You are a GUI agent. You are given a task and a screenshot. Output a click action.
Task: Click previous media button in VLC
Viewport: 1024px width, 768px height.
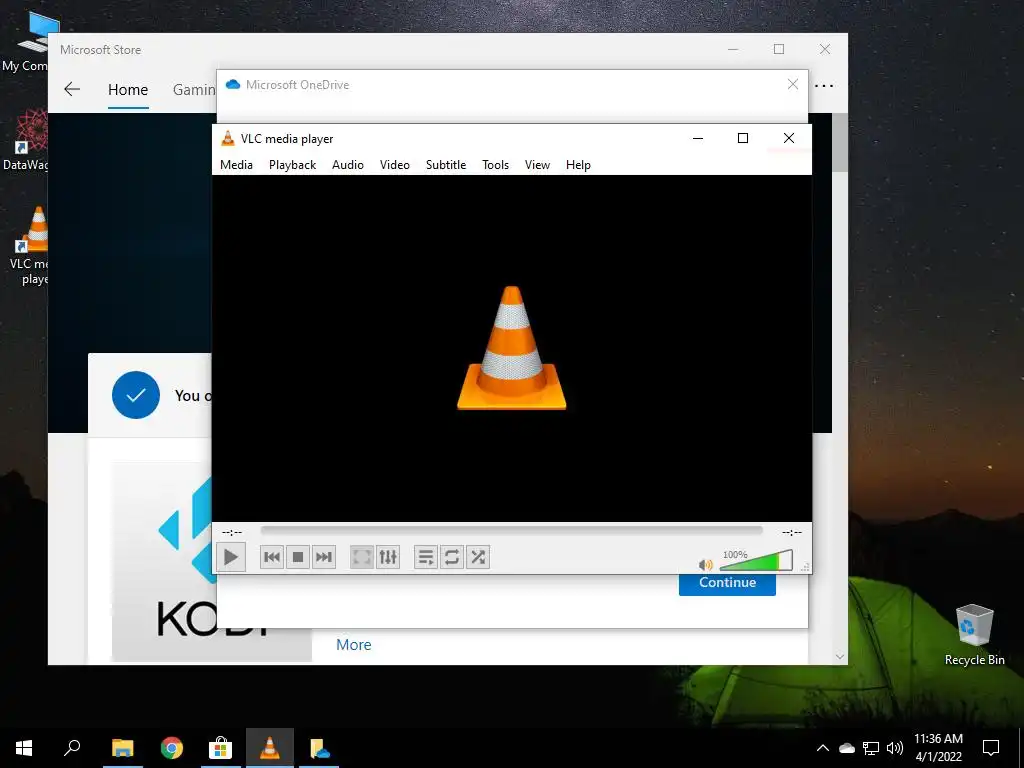click(x=272, y=557)
